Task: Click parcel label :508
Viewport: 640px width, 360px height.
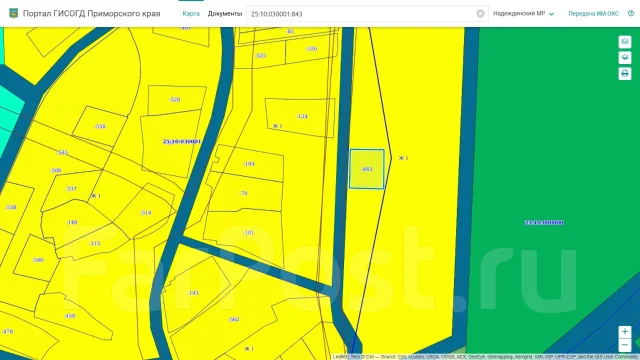Action: coord(56,170)
